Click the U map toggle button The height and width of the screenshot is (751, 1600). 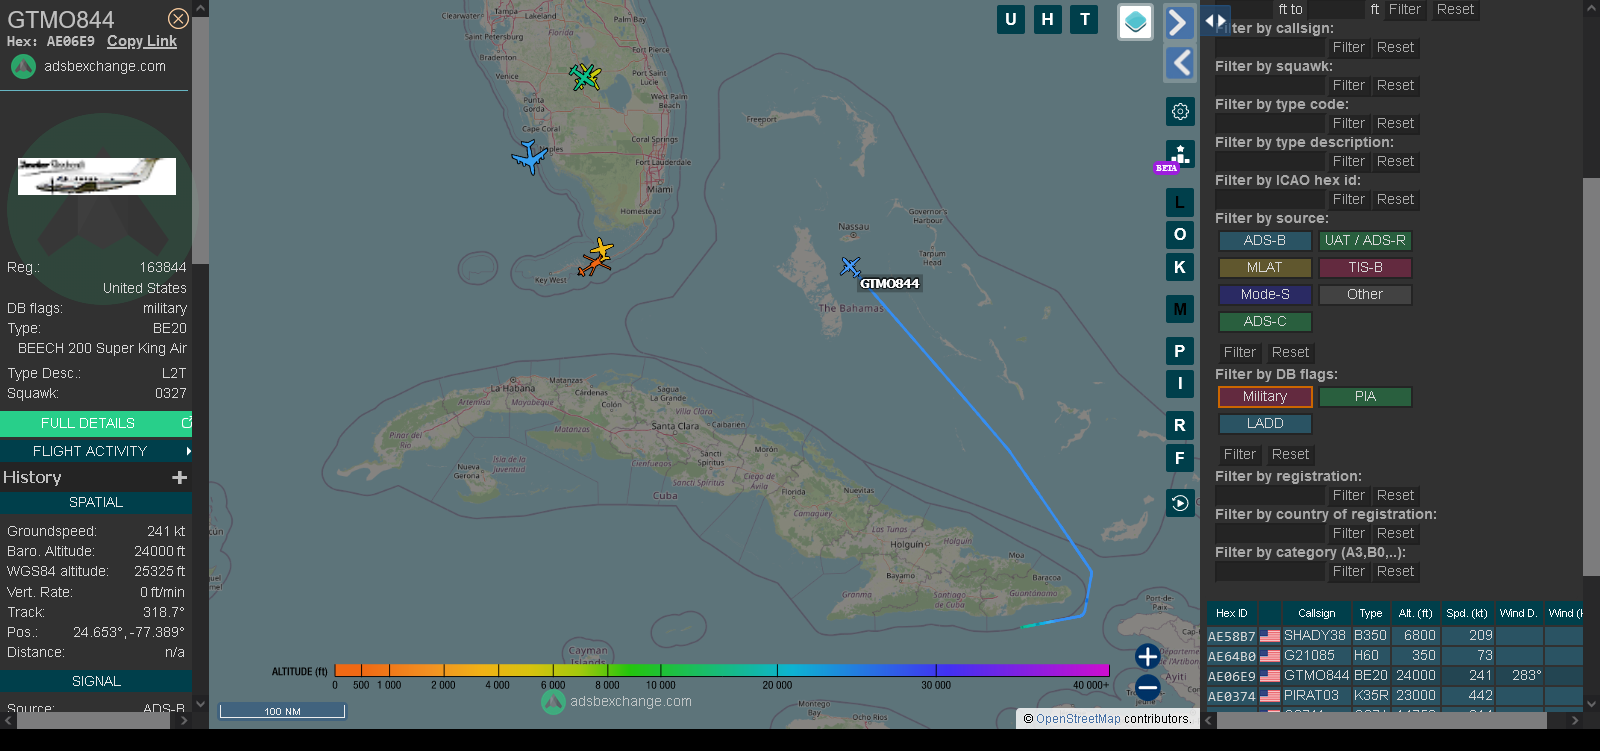pyautogui.click(x=1011, y=19)
